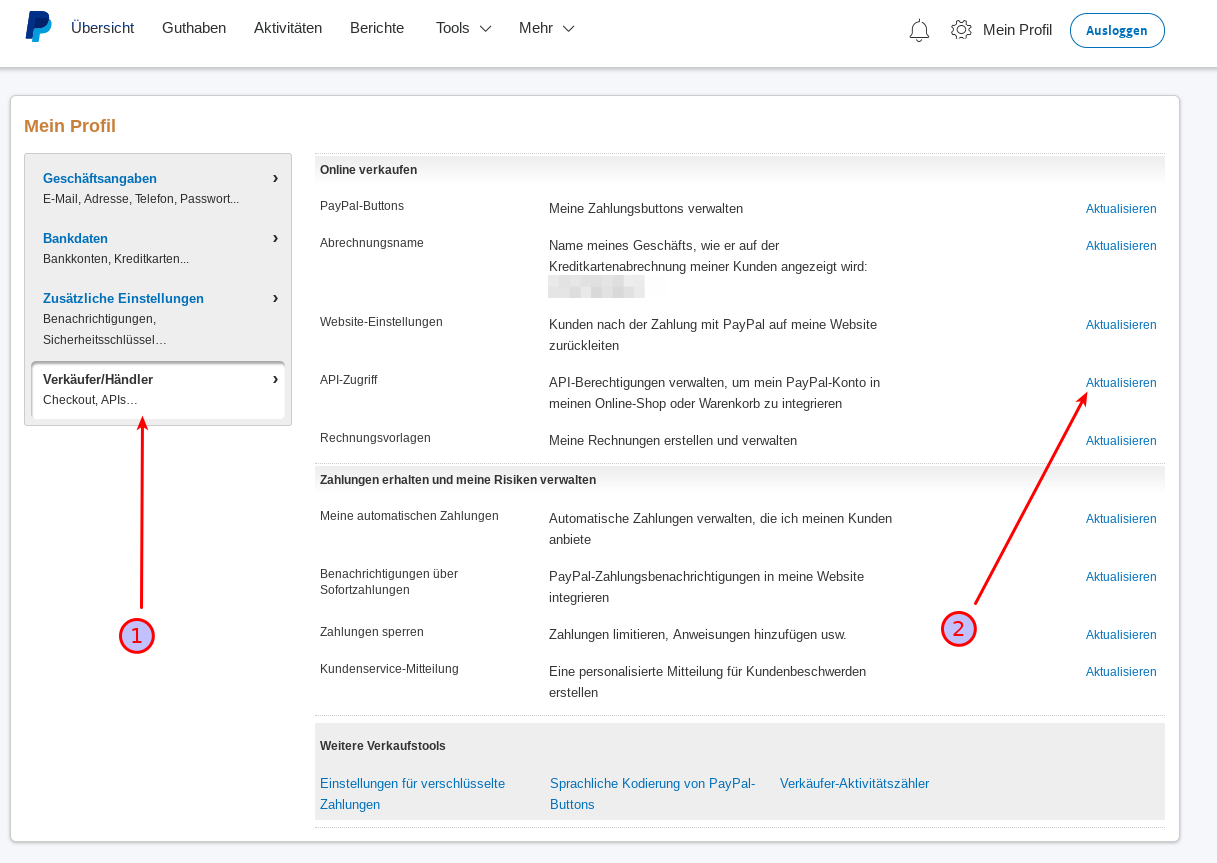The image size is (1217, 863).
Task: Open the Verkäufer-Aktivitätszähler link
Action: tap(854, 784)
